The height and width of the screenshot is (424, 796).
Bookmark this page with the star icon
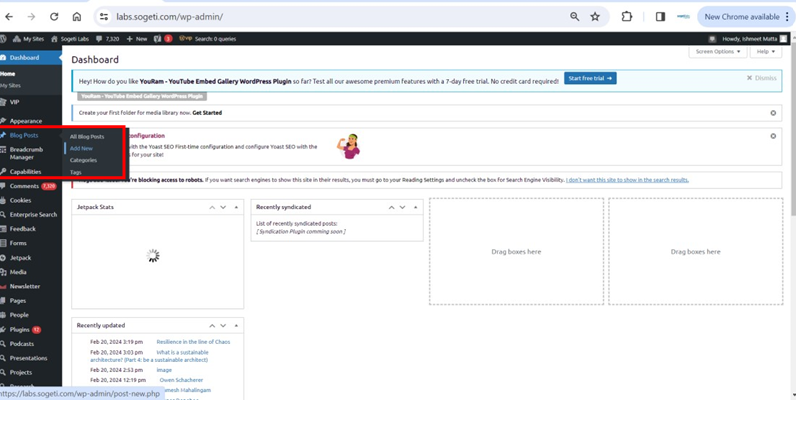tap(595, 17)
